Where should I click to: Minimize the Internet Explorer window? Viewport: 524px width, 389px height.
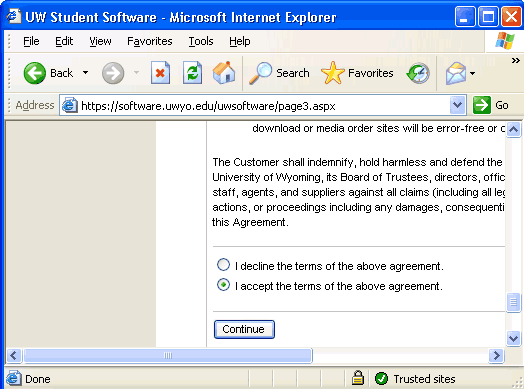pyautogui.click(x=465, y=16)
